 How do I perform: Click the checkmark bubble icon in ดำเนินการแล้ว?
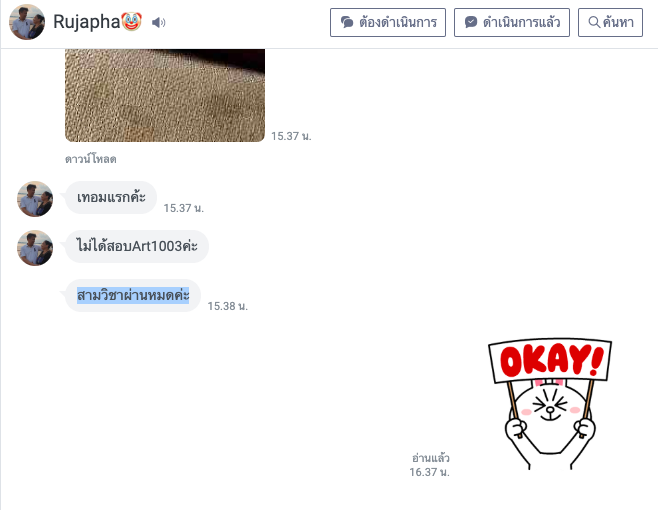pyautogui.click(x=471, y=22)
